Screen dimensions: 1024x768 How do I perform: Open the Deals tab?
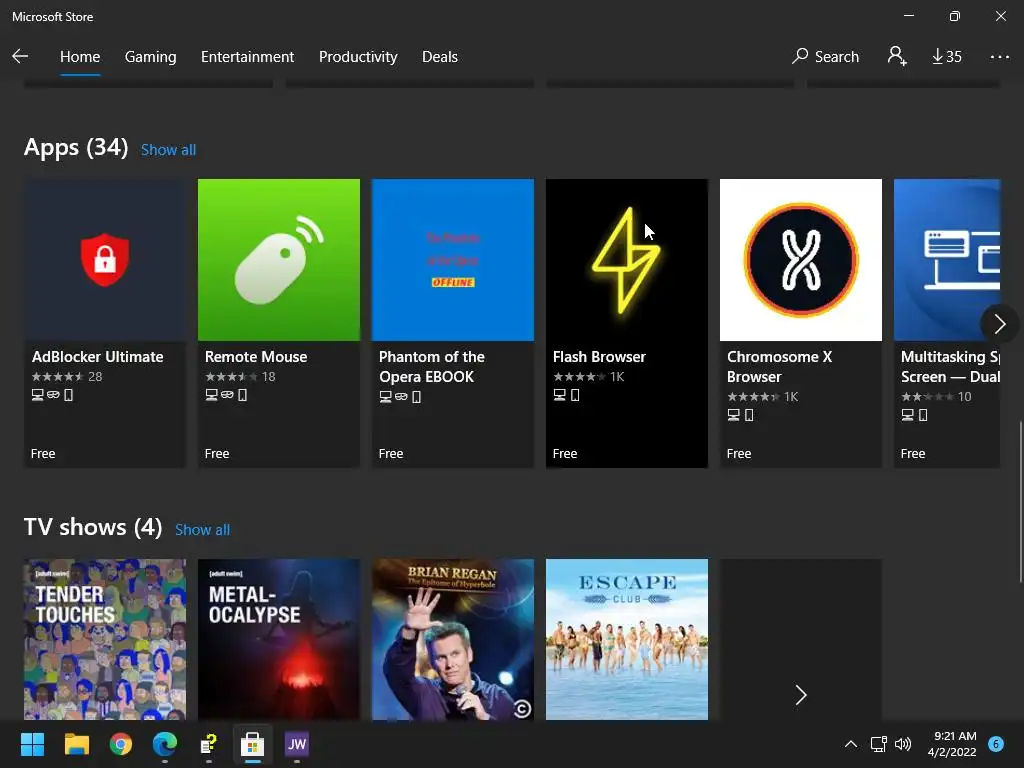pos(440,57)
